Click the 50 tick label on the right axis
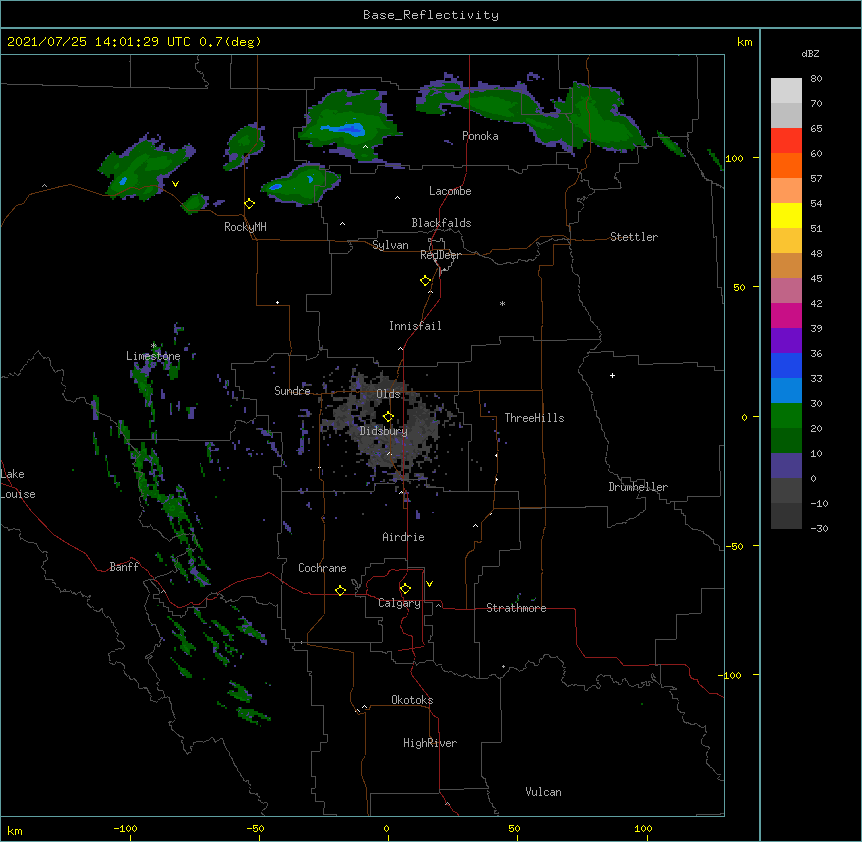The width and height of the screenshot is (862, 842). coord(739,287)
